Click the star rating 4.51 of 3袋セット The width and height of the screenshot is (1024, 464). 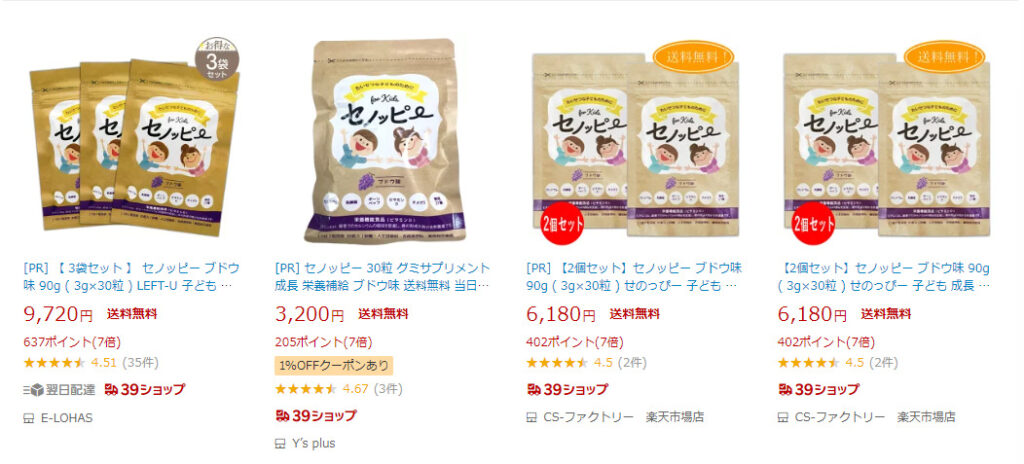tap(54, 363)
